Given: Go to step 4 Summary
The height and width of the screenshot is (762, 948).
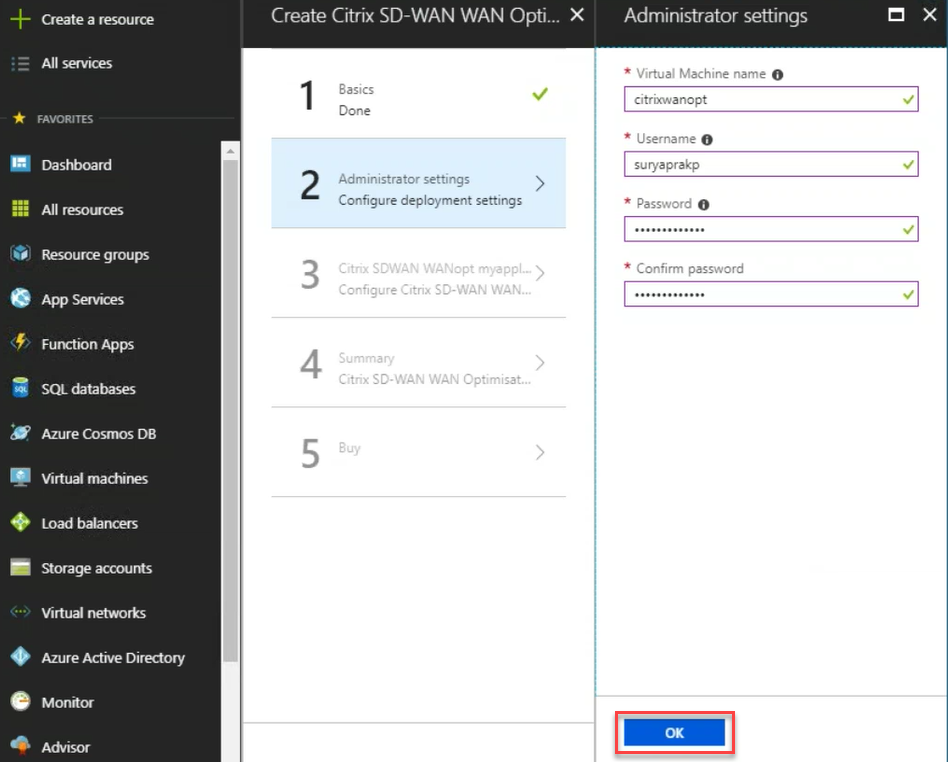Looking at the screenshot, I should coord(418,362).
